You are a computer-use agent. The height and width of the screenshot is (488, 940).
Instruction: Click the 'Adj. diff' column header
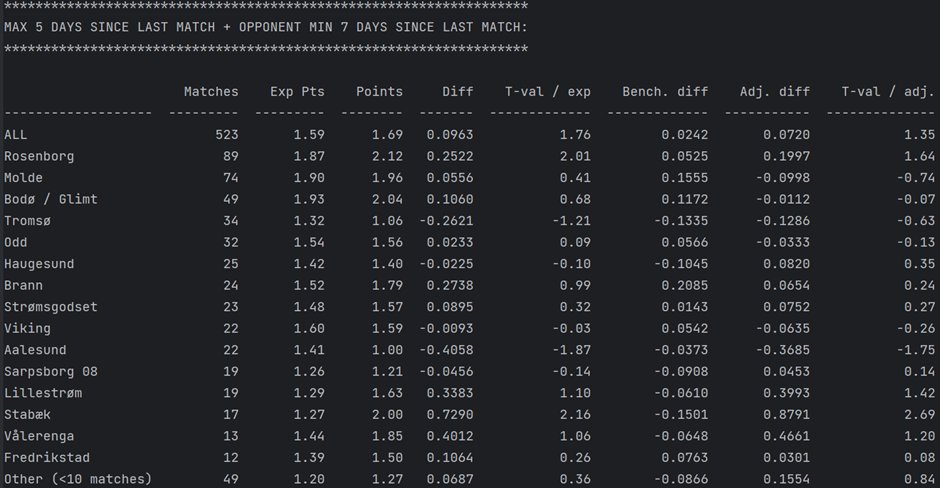click(775, 92)
